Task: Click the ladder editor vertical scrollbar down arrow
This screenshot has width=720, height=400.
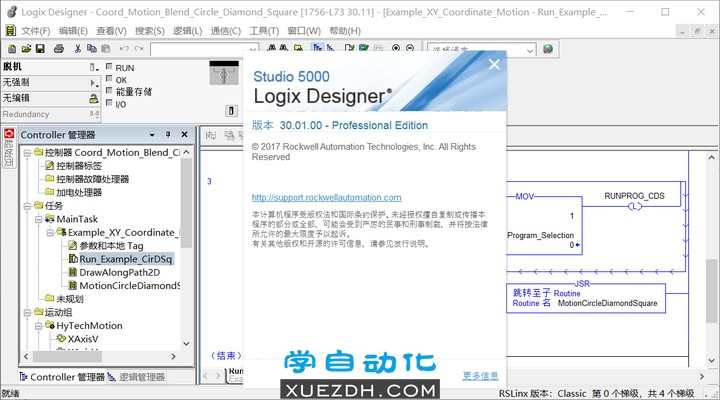Action: click(711, 361)
